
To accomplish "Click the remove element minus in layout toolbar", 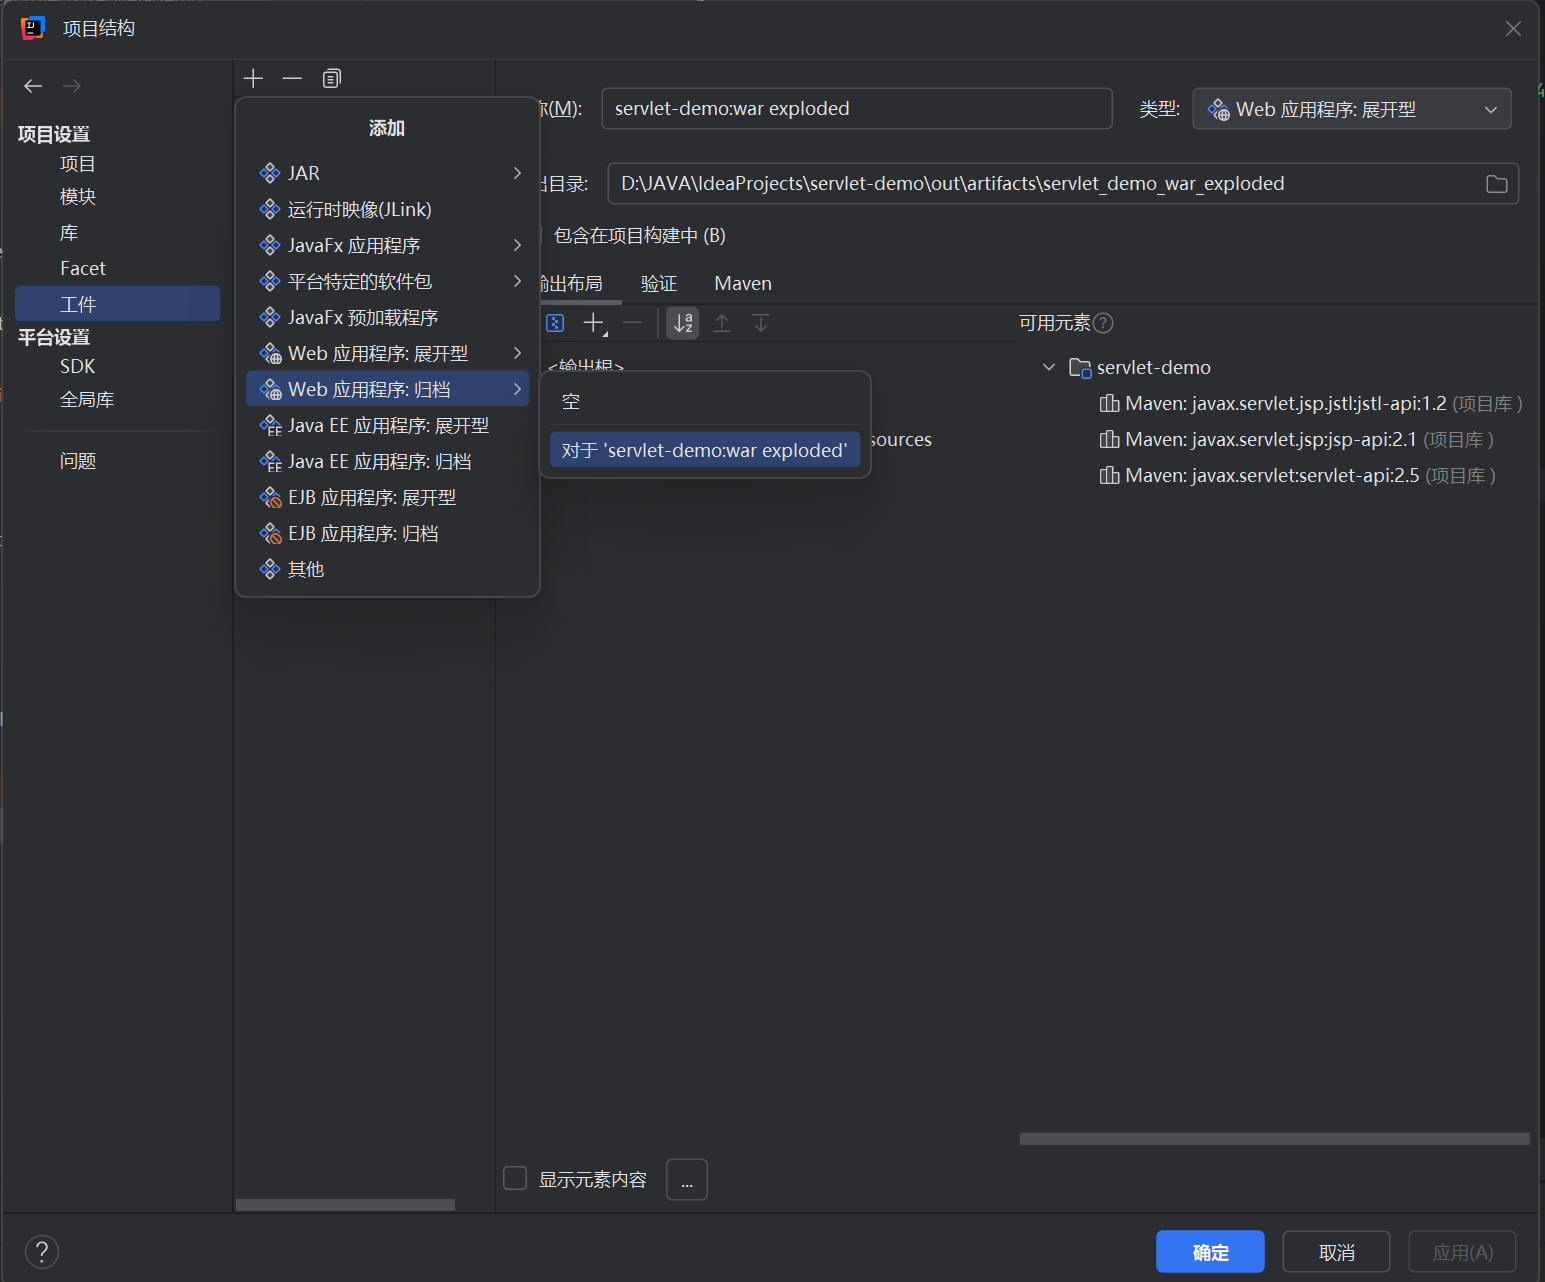I will (x=632, y=323).
